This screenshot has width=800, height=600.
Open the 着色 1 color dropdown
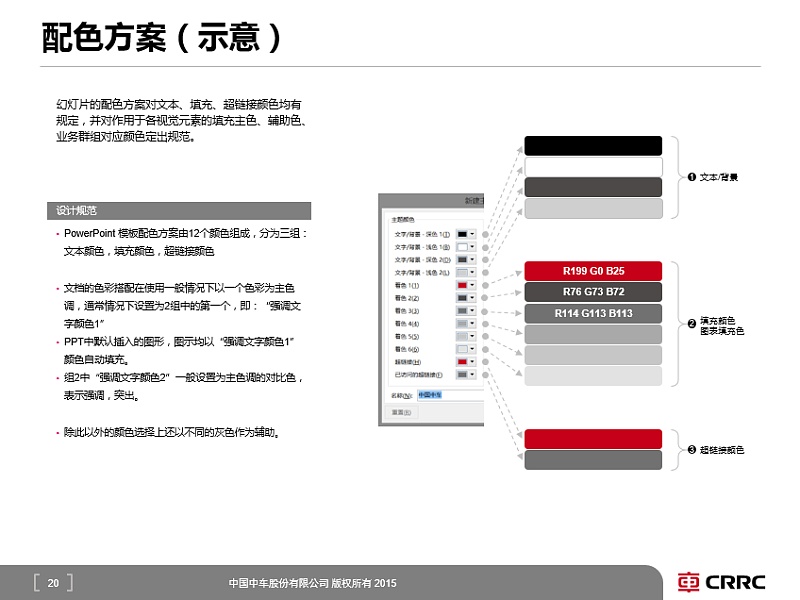click(x=473, y=284)
